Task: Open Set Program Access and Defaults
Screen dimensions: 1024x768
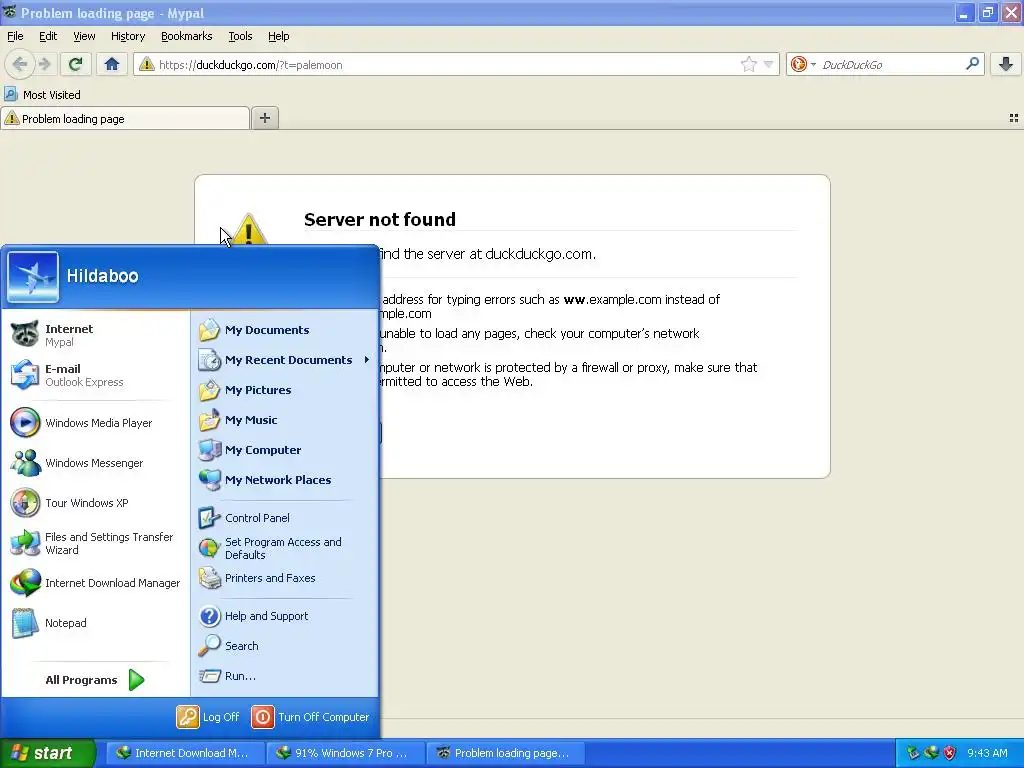Action: coord(285,549)
